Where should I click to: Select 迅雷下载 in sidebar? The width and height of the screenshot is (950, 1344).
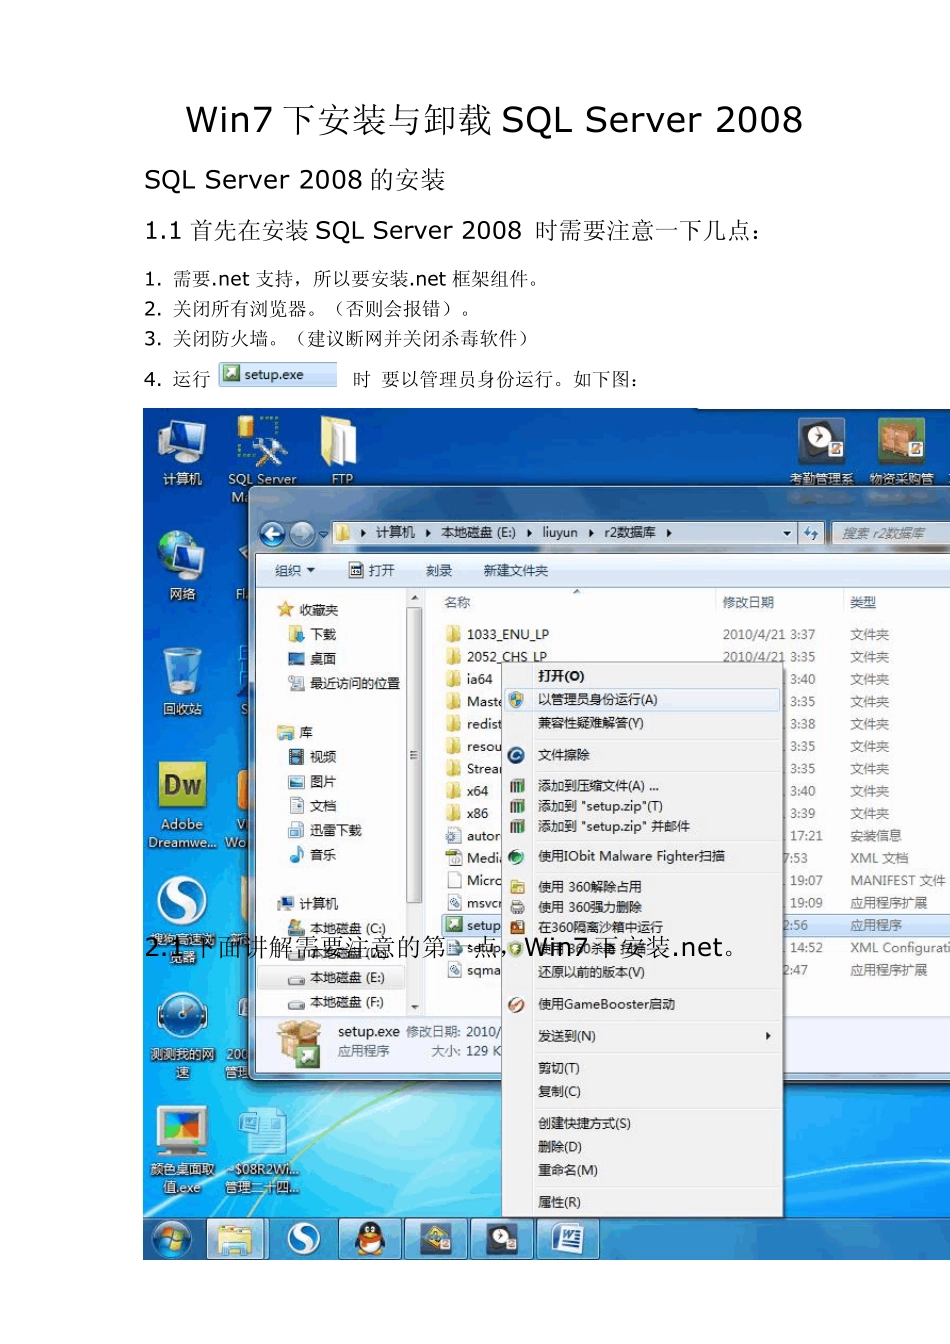pos(325,830)
